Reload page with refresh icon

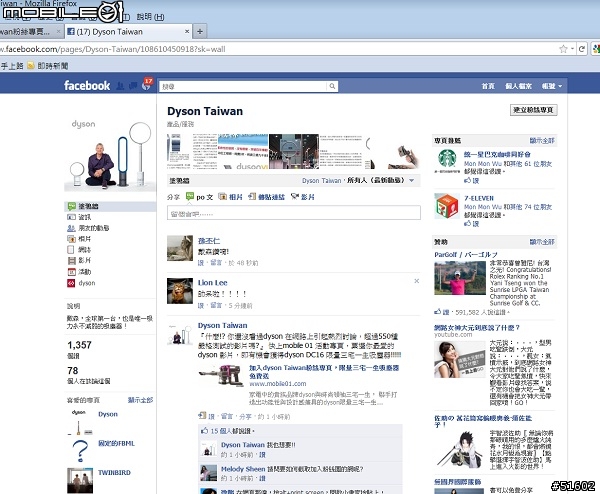582,49
